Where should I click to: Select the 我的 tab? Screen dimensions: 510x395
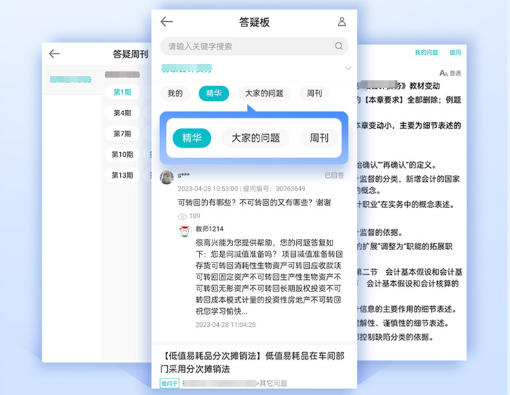point(175,93)
